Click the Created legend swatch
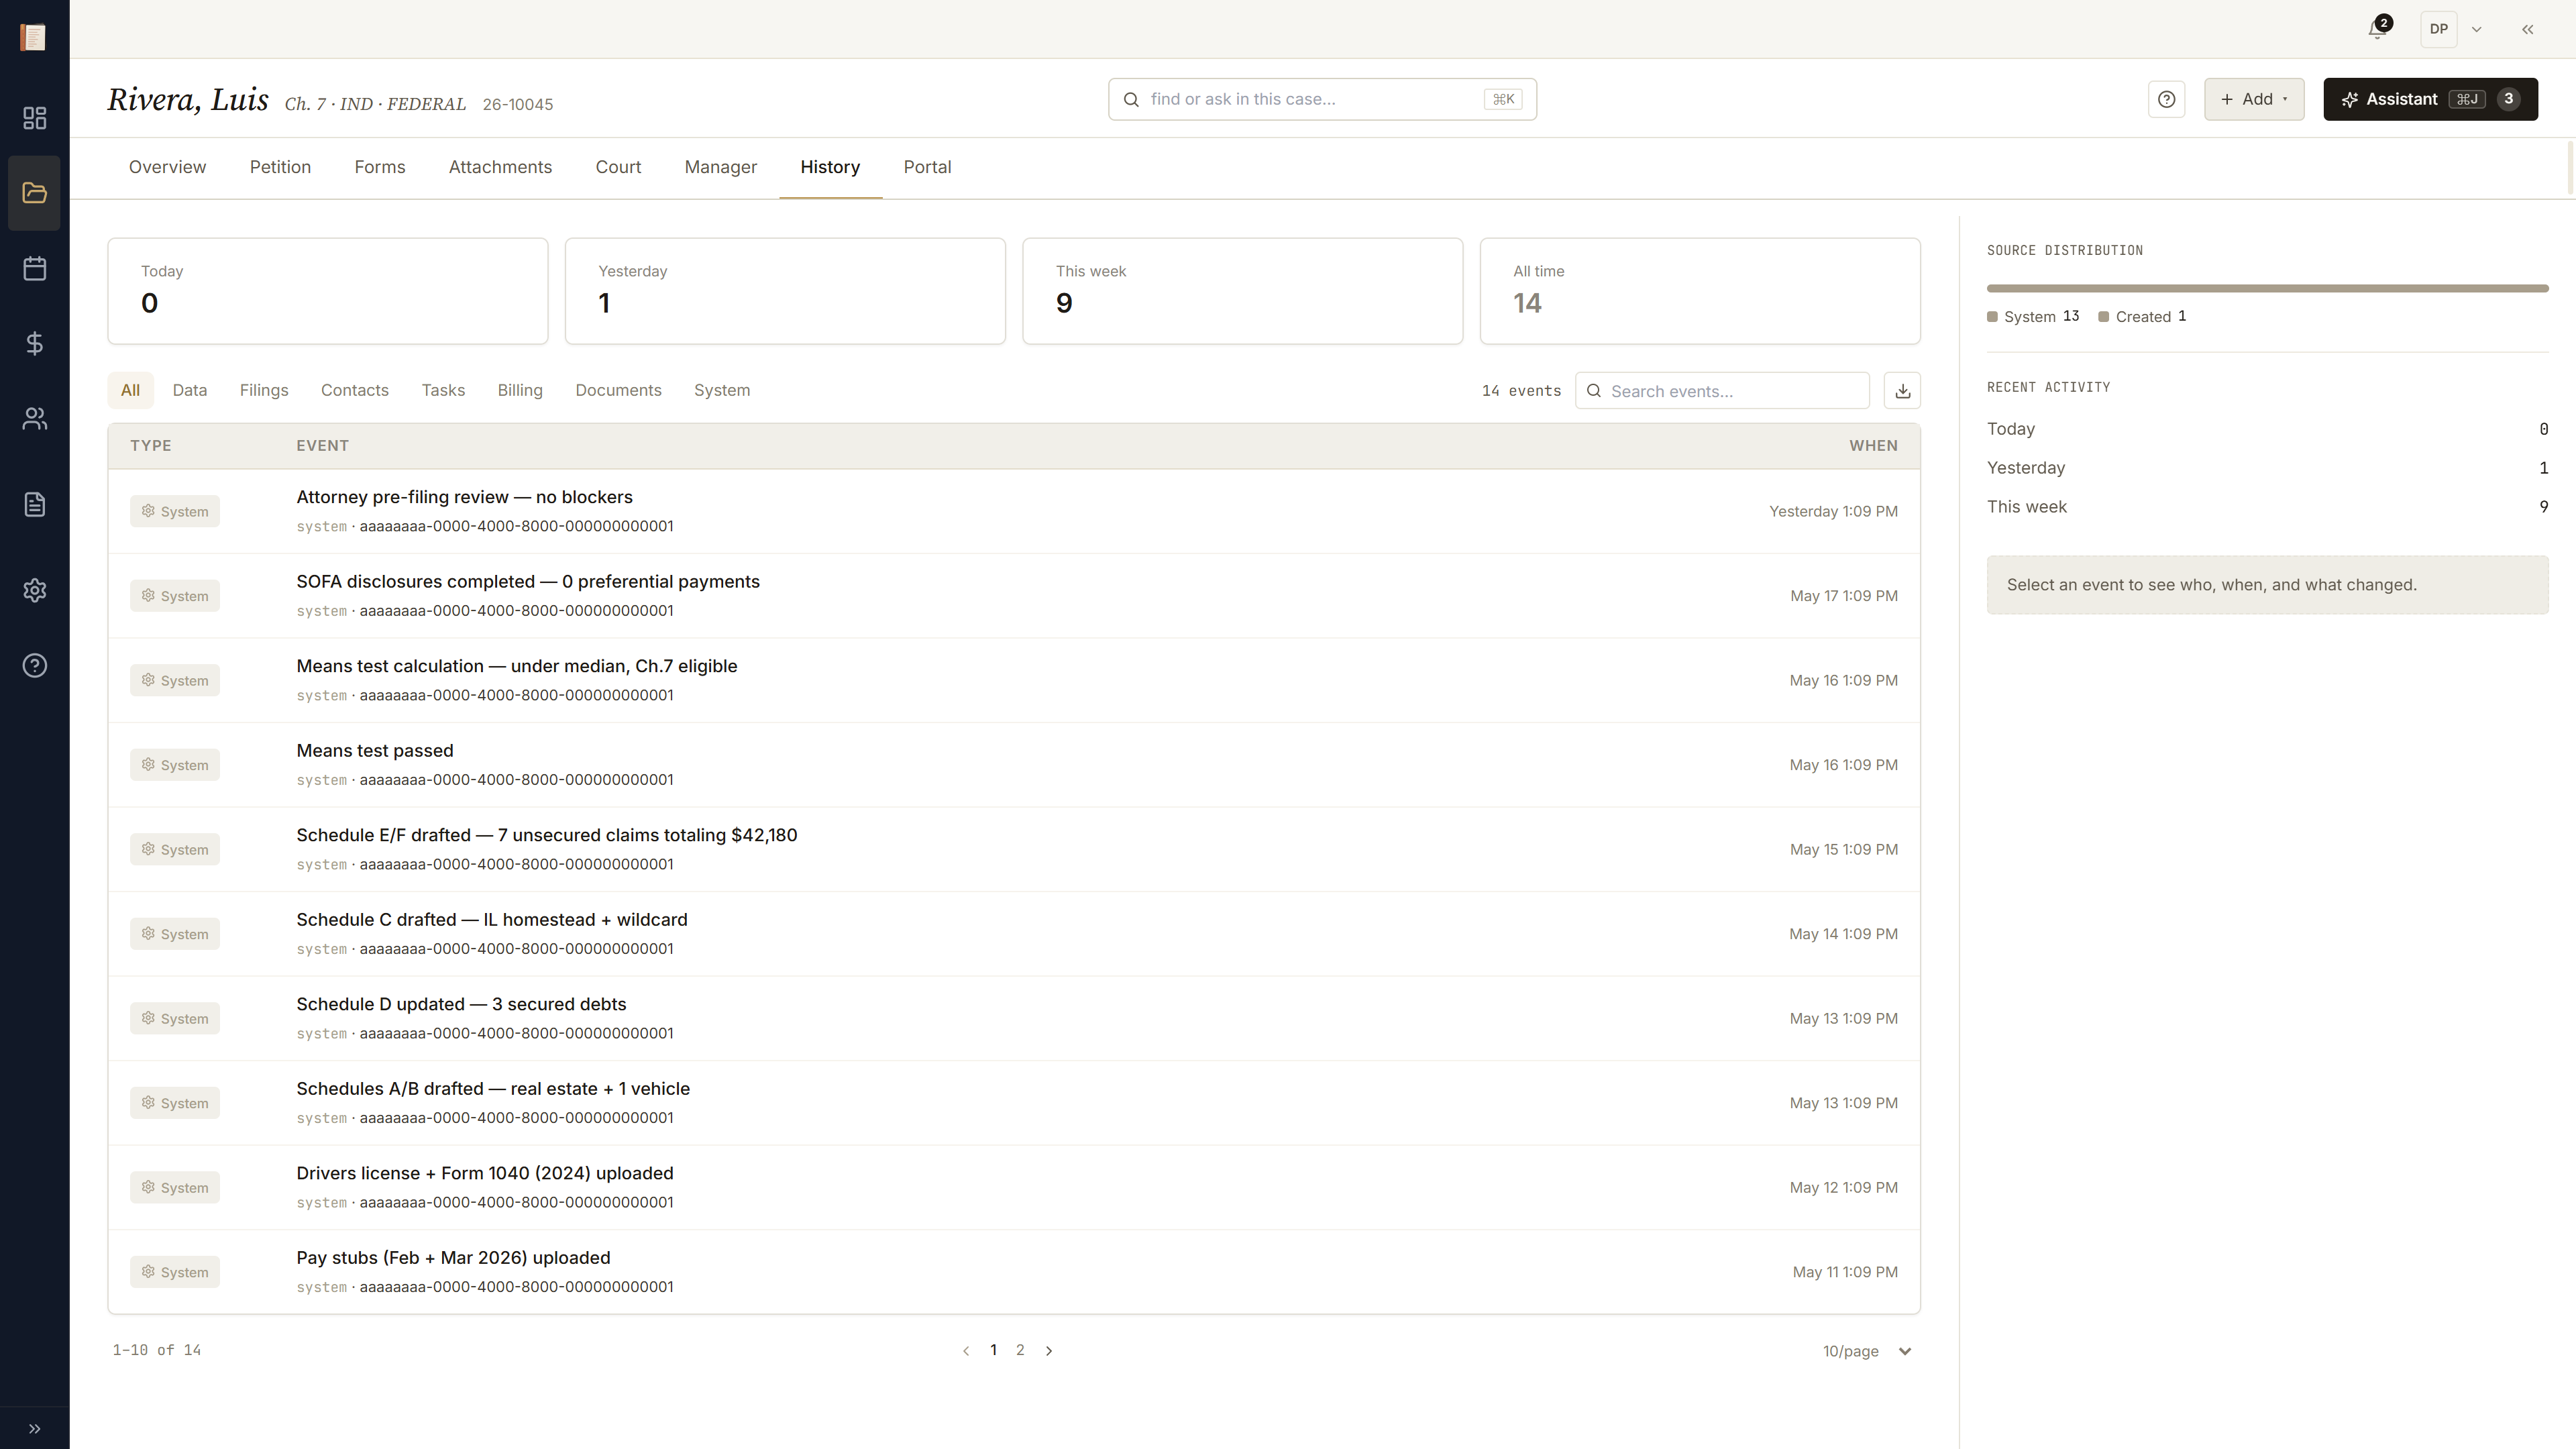This screenshot has width=2576, height=1449. 2103,317
